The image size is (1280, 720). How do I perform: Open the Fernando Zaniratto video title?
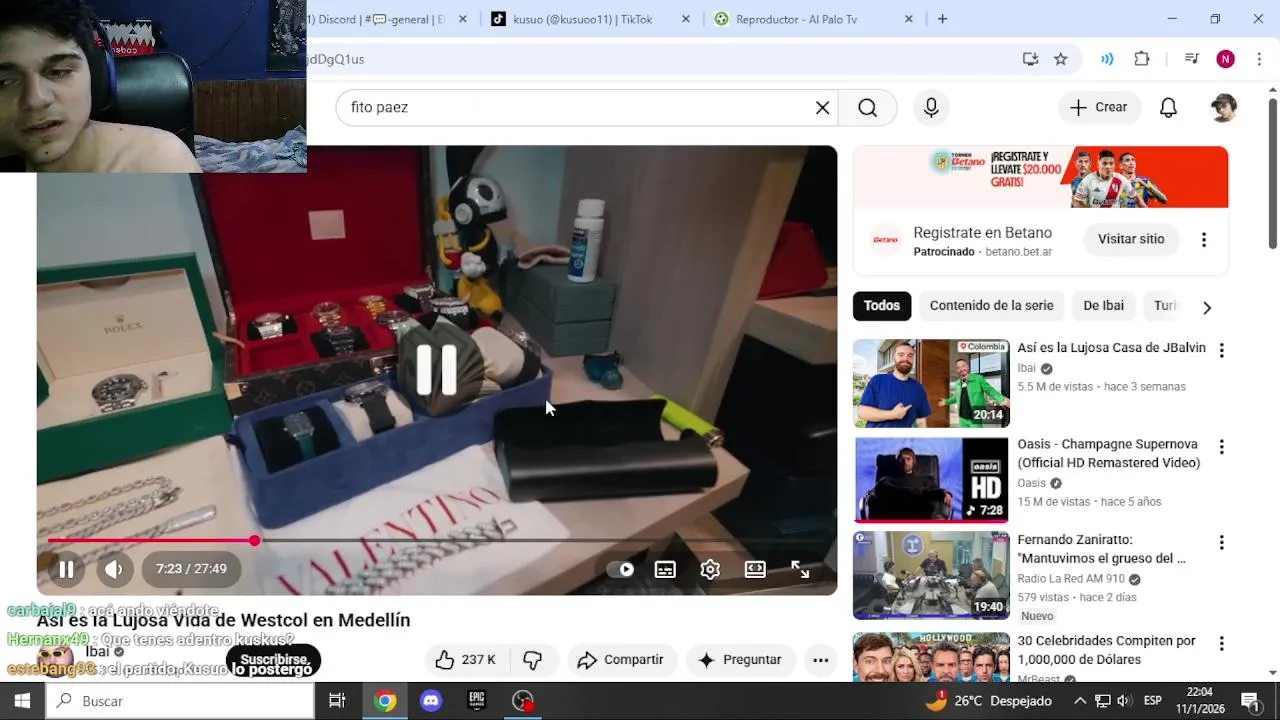tap(1101, 549)
